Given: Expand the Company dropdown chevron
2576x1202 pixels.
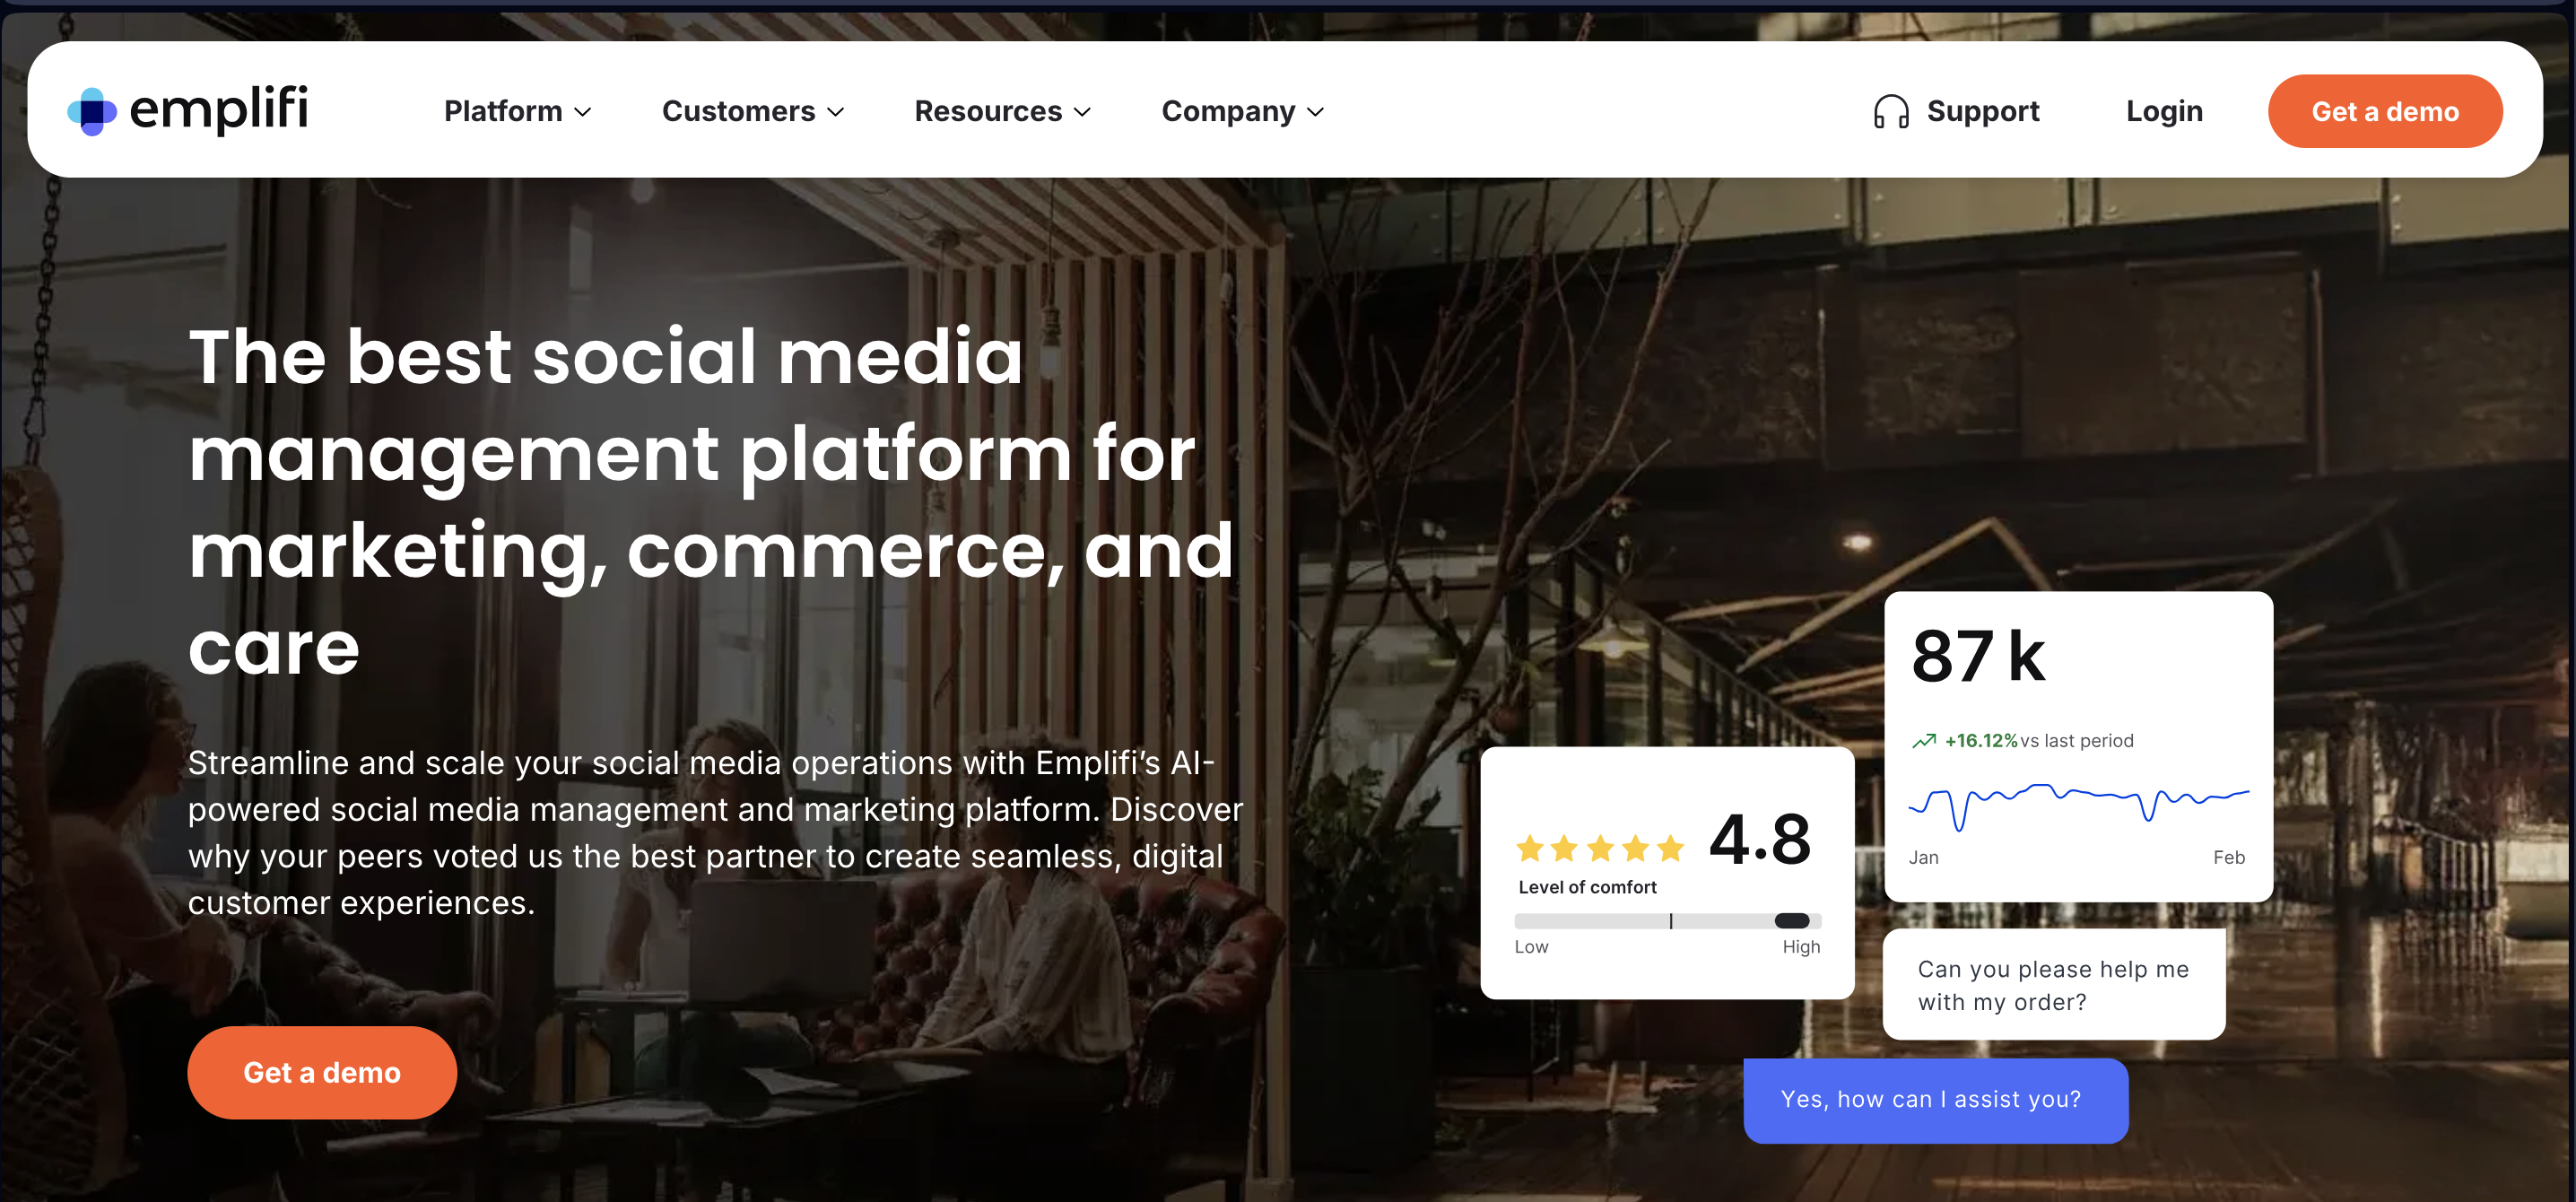Looking at the screenshot, I should point(1316,112).
